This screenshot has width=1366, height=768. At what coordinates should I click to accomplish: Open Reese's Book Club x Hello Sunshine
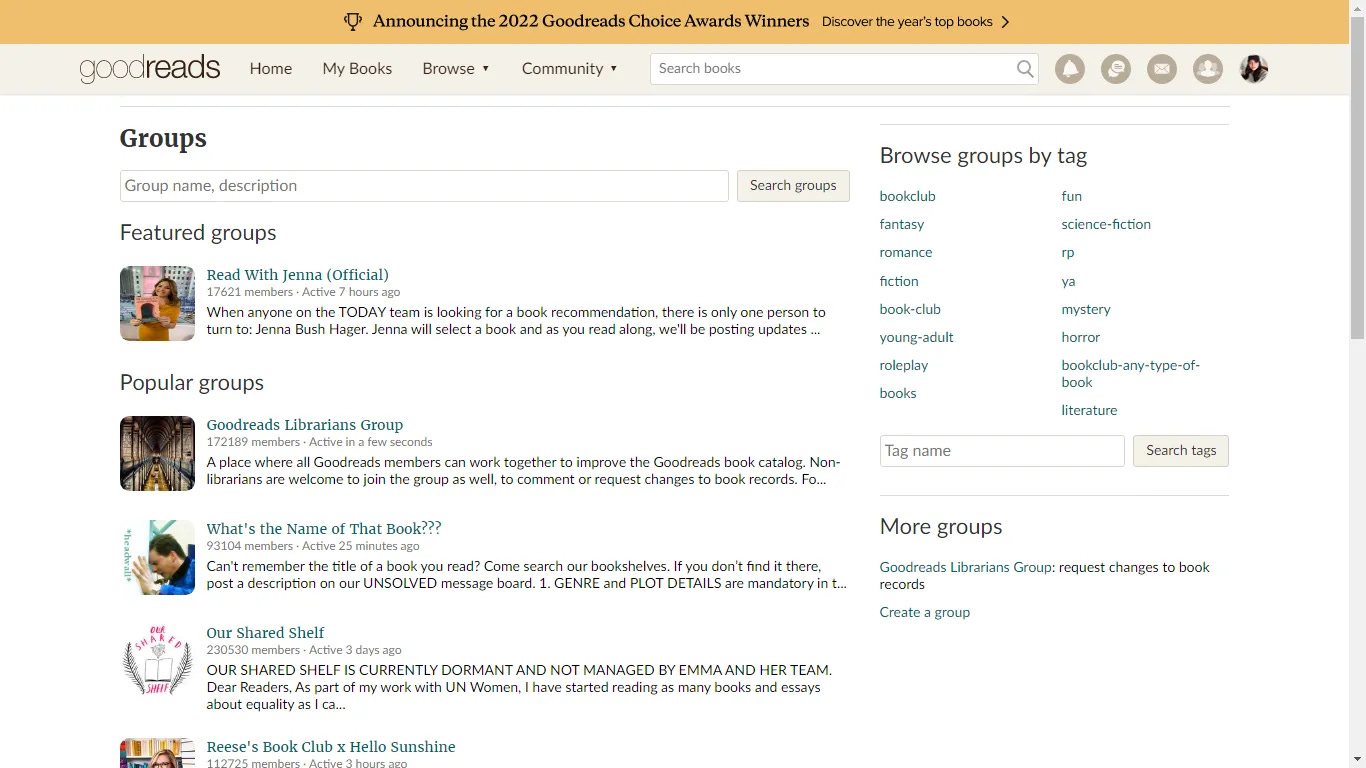pyautogui.click(x=330, y=747)
